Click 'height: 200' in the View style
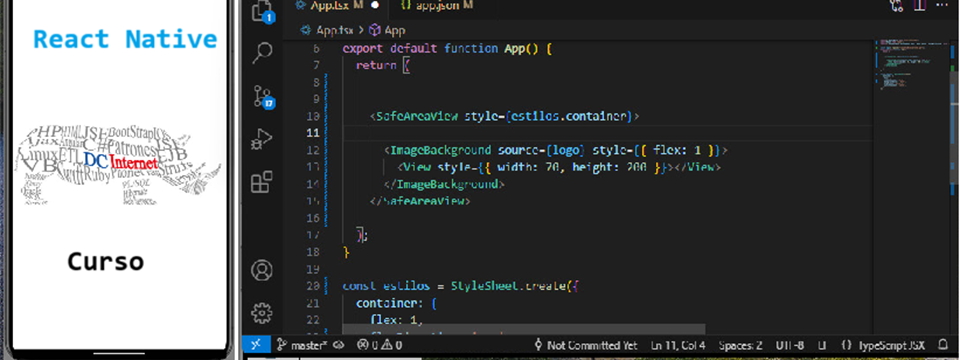 609,167
